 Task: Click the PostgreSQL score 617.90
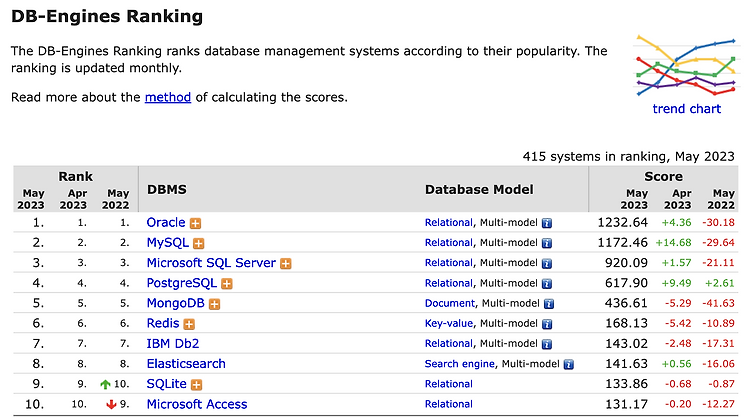click(x=626, y=283)
